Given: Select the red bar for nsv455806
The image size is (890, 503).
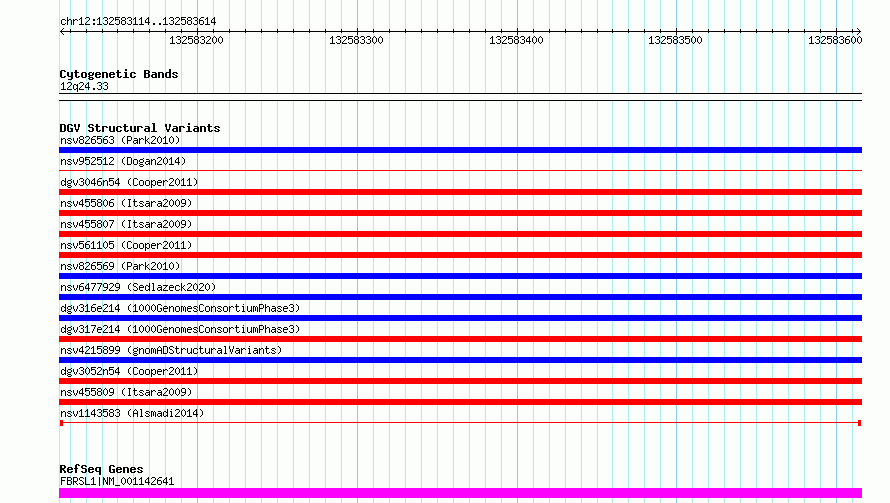Looking at the screenshot, I should [x=460, y=213].
